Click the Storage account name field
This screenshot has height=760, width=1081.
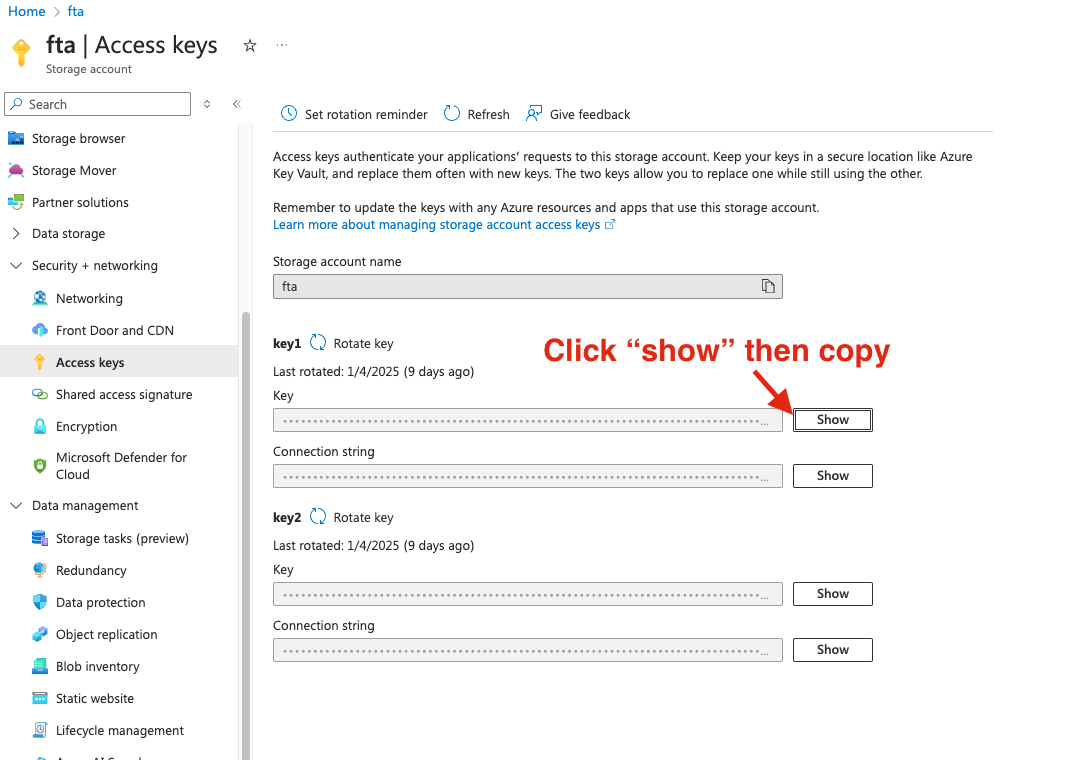[527, 286]
